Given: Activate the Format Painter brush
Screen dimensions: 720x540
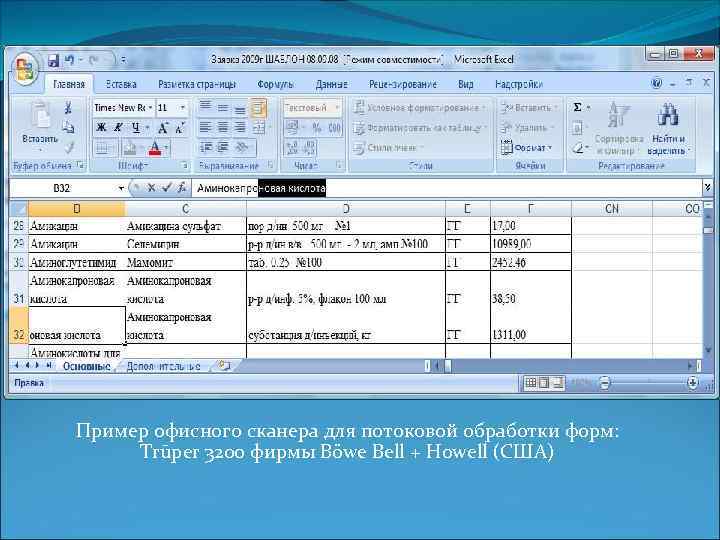Looking at the screenshot, I should click(69, 147).
